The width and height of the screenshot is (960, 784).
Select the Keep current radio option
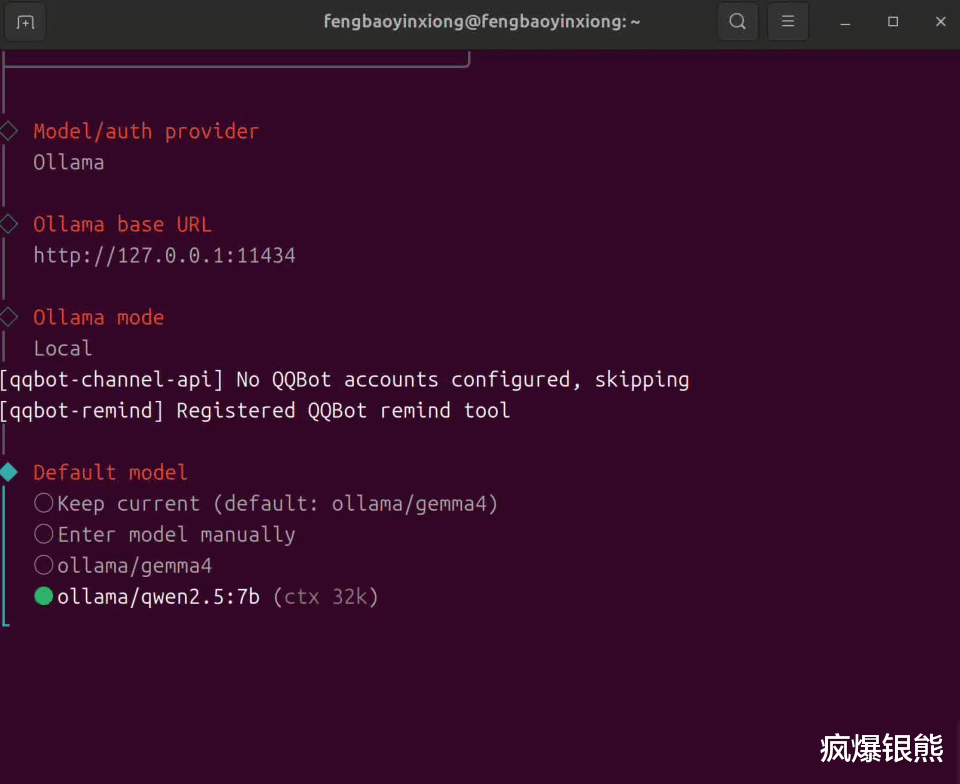44,503
